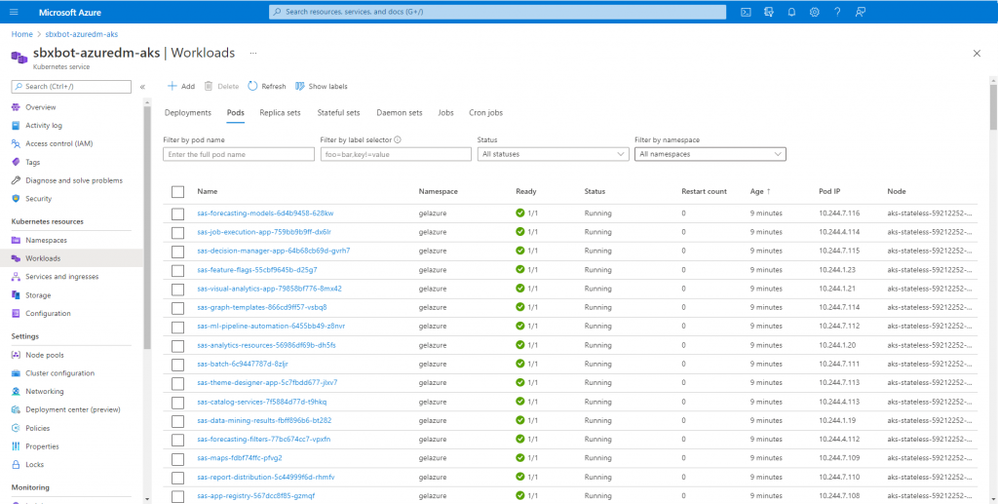Switch to the Cron jobs tab
998x504 pixels.
(x=486, y=113)
